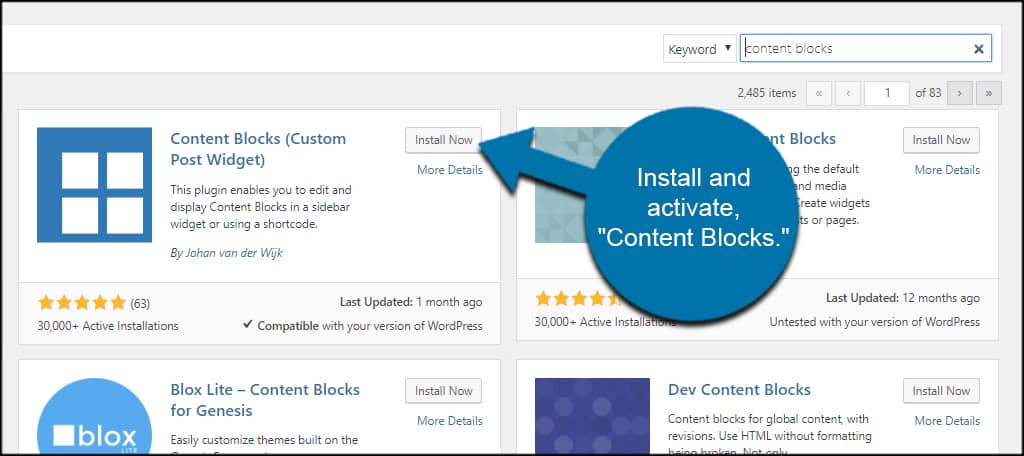Click the Content Blocks plugin grid icon
Image resolution: width=1024 pixels, height=456 pixels.
(x=95, y=185)
